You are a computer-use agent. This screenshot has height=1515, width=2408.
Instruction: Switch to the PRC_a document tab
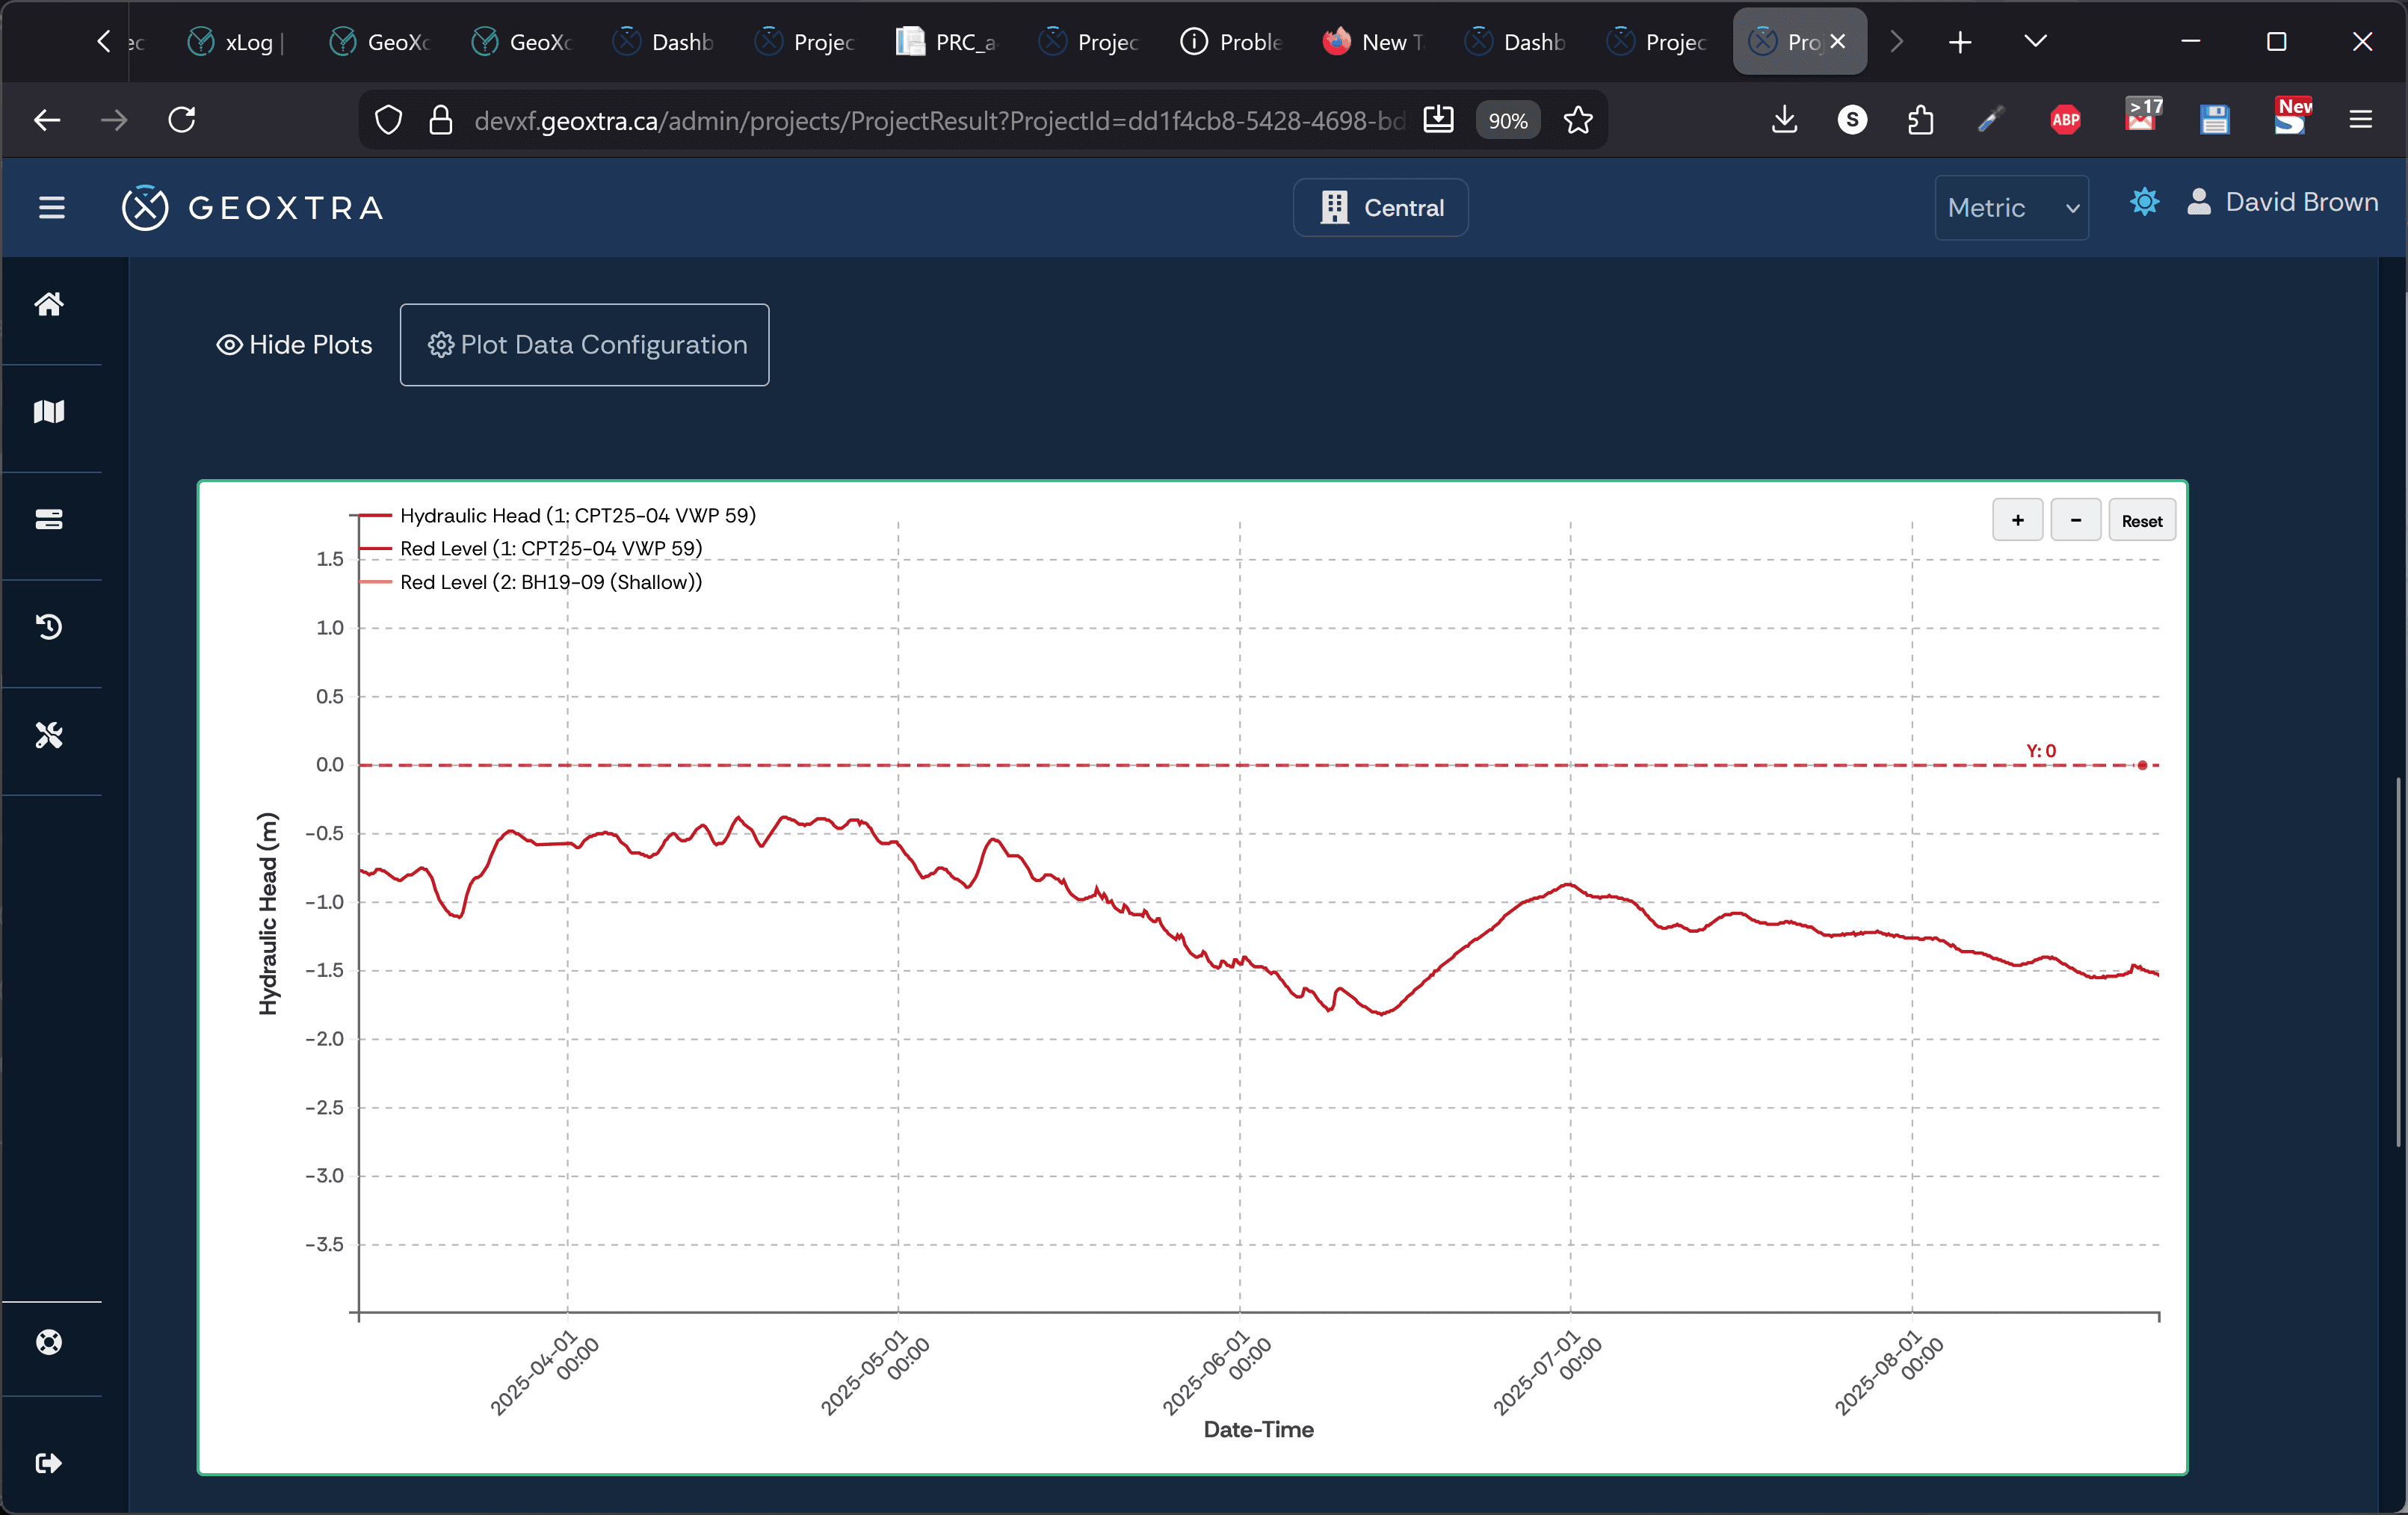pos(944,41)
